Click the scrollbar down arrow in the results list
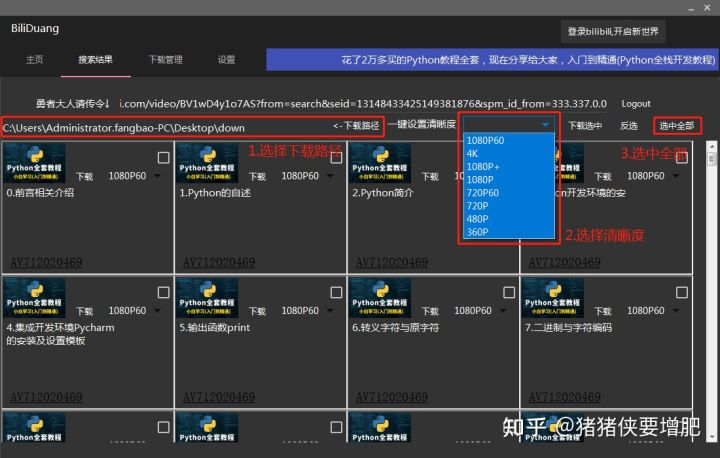 click(712, 437)
